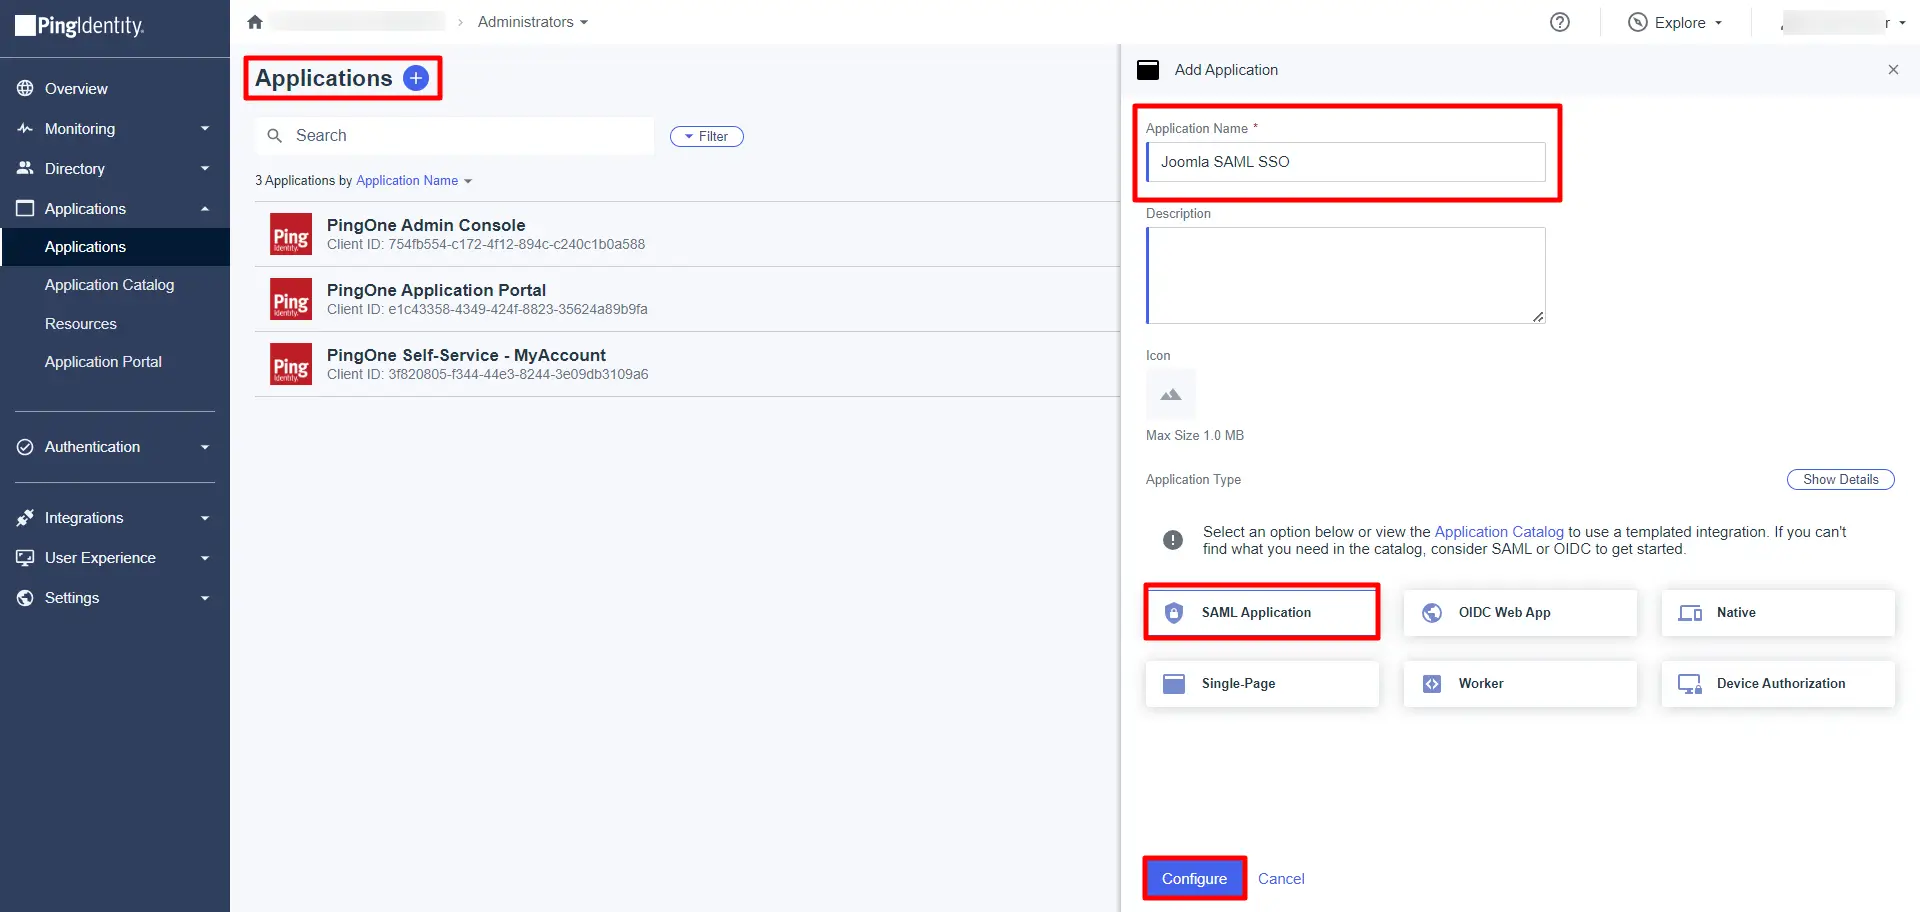The width and height of the screenshot is (1920, 912).
Task: Open the user account dropdown arrow
Action: tap(1902, 23)
